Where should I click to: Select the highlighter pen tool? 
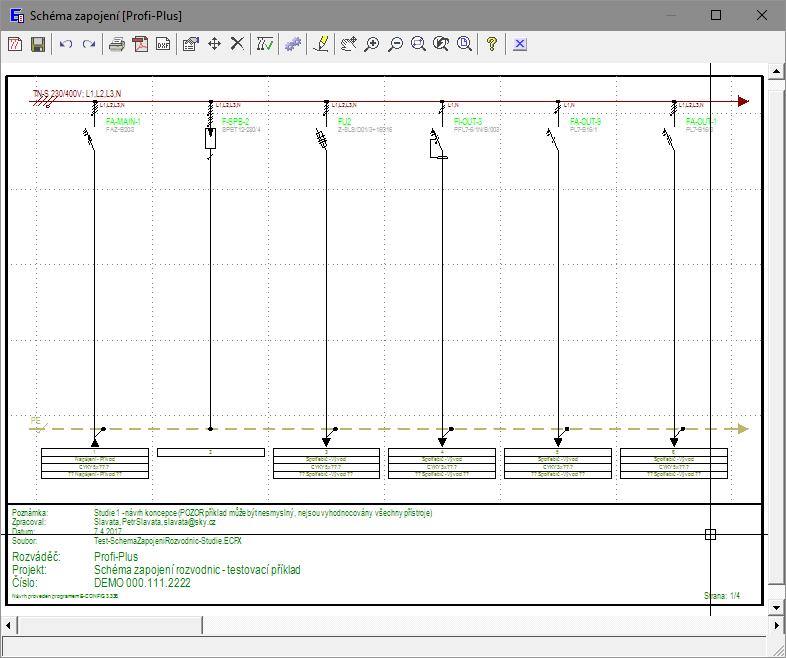click(321, 44)
